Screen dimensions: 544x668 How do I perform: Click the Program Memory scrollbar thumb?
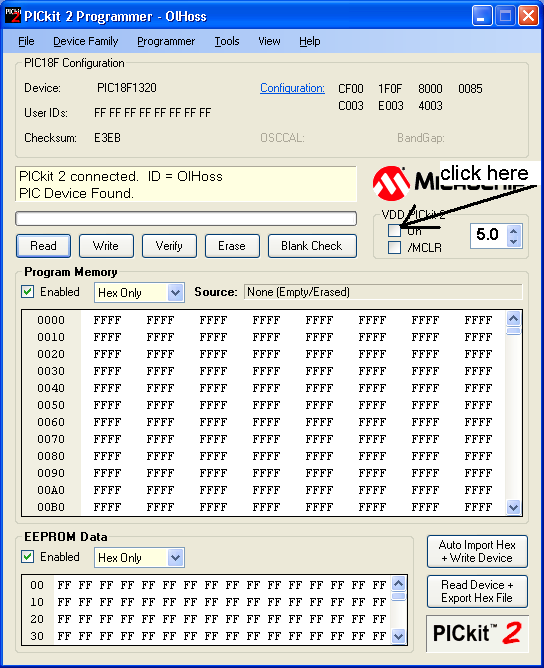514,331
